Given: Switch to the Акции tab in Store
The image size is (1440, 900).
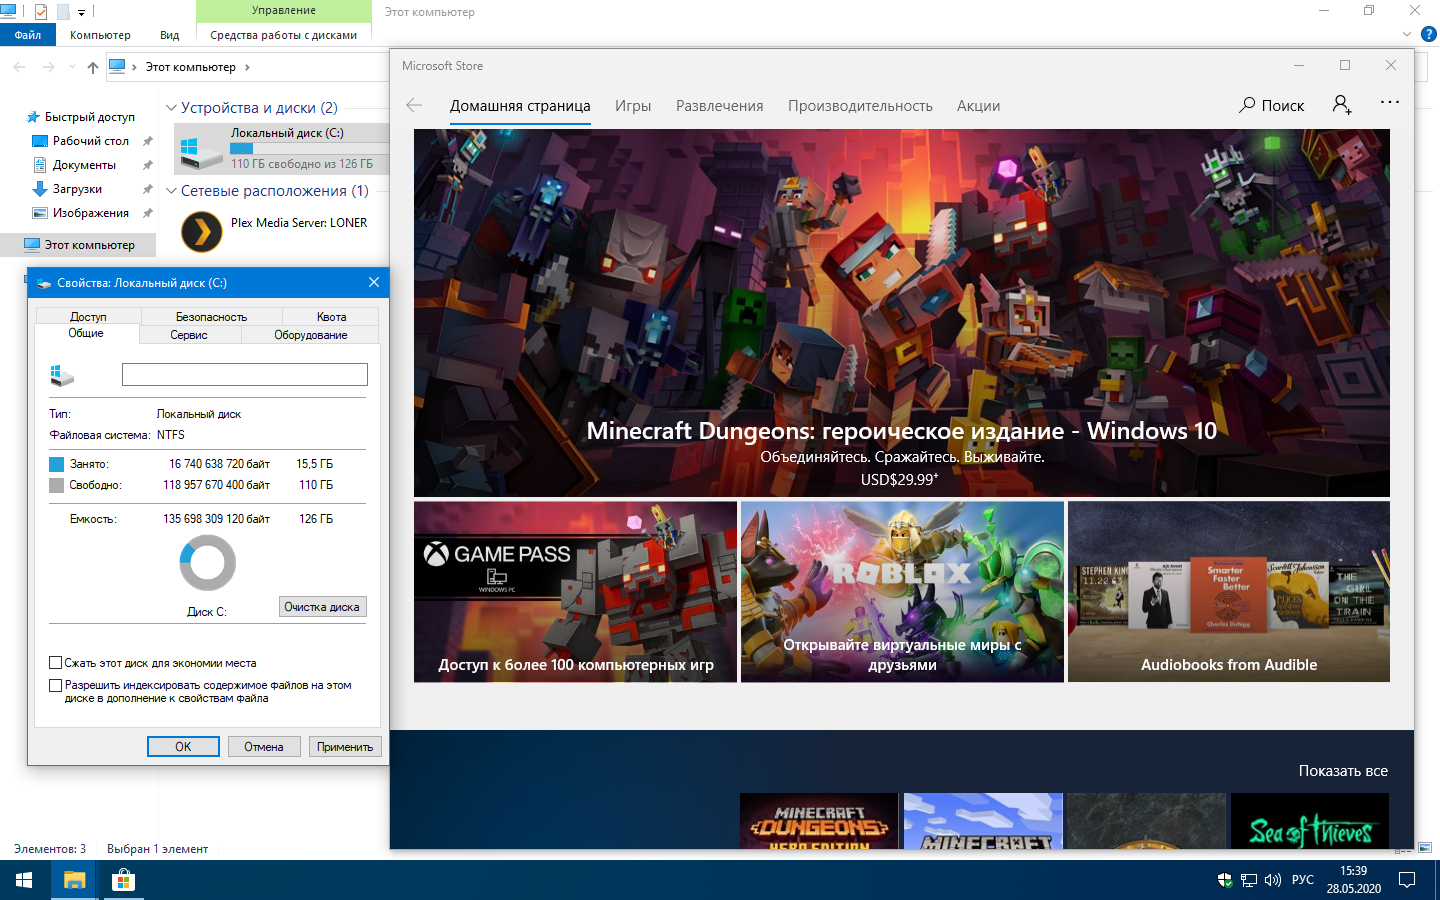Looking at the screenshot, I should tap(978, 106).
